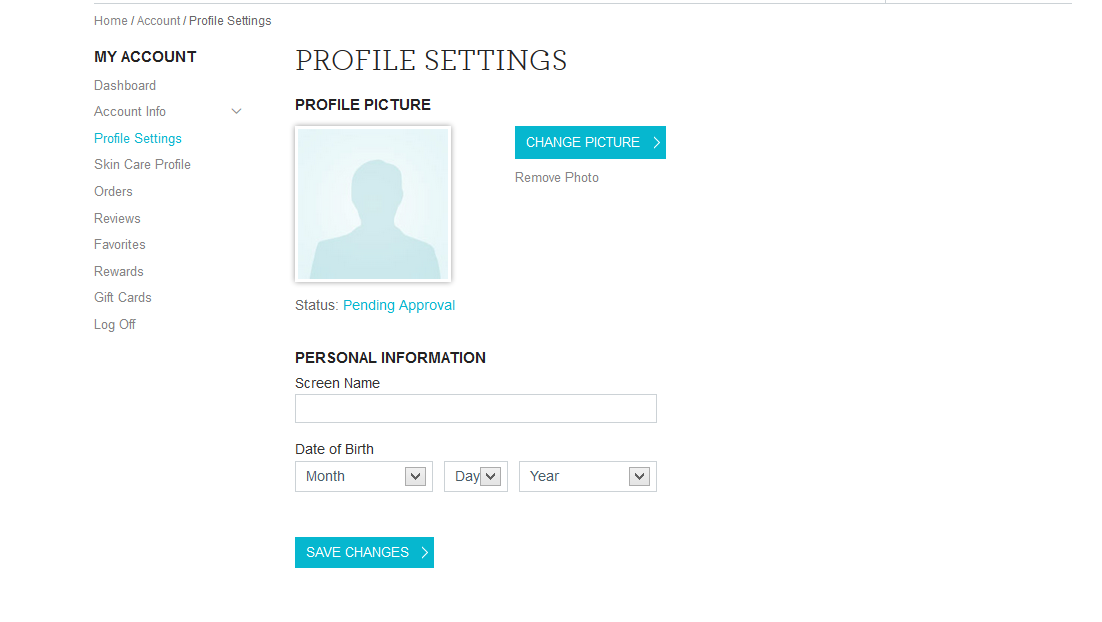View Favorites from sidebar

point(120,245)
